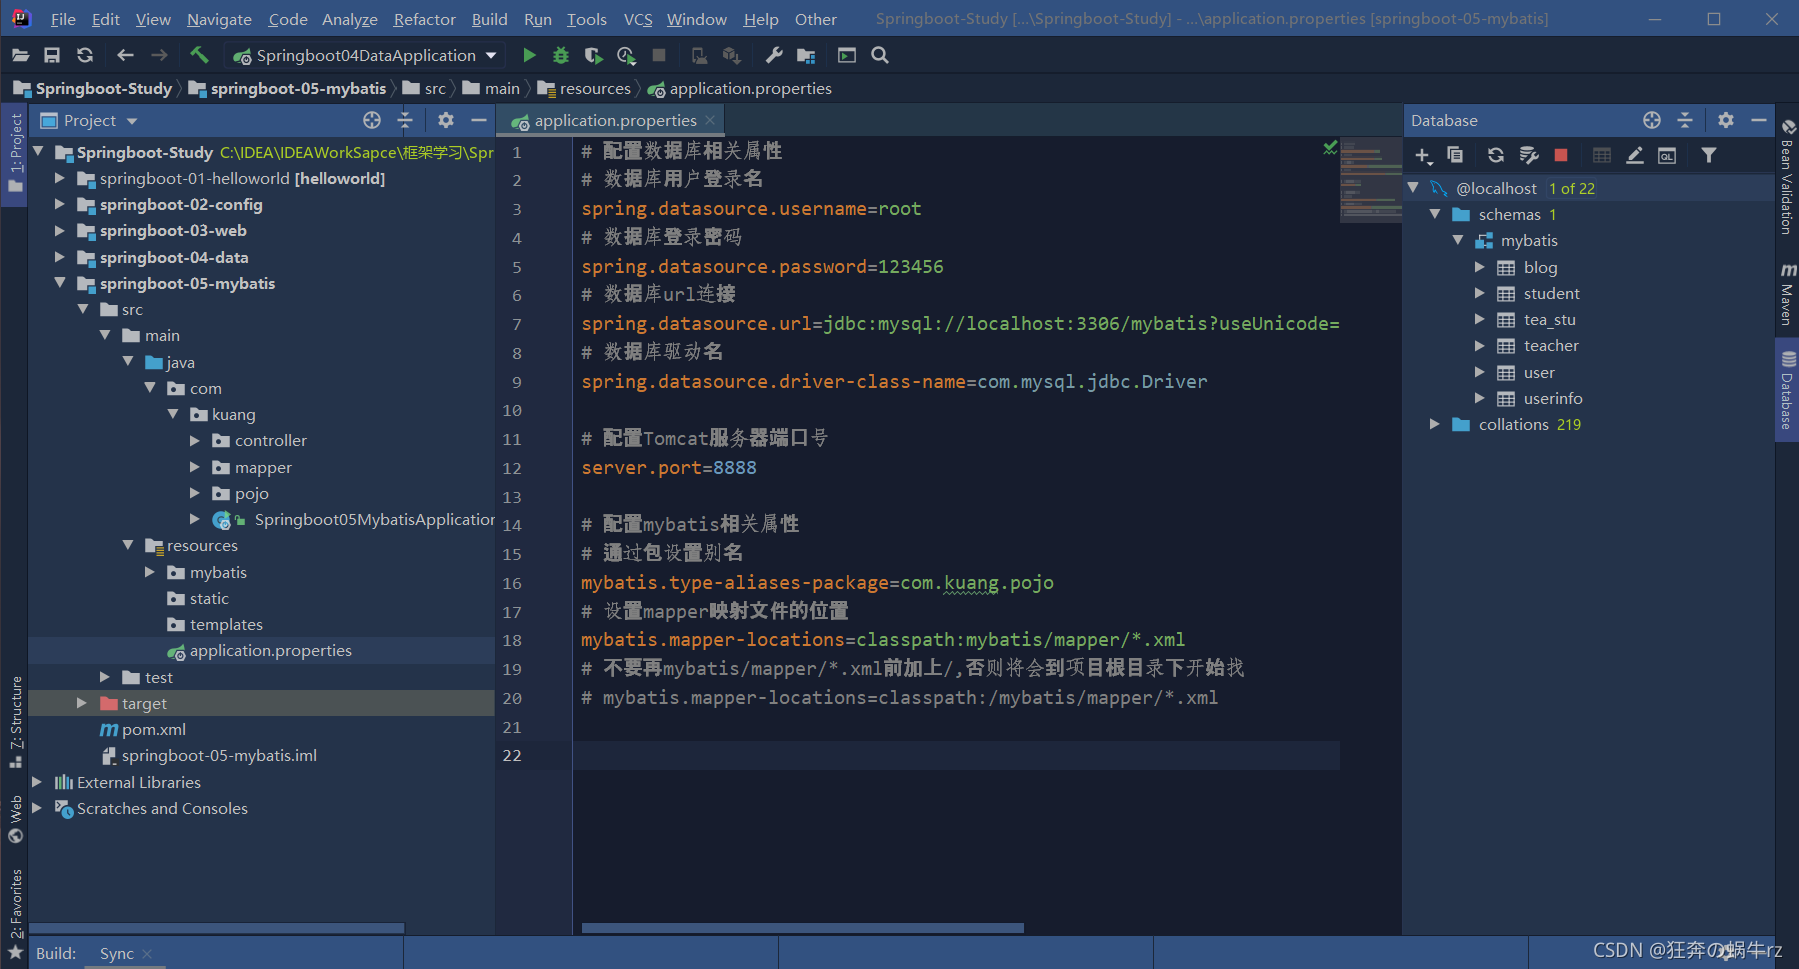Expand the blog table in Database
Screen dimensions: 1799x969
1480,267
